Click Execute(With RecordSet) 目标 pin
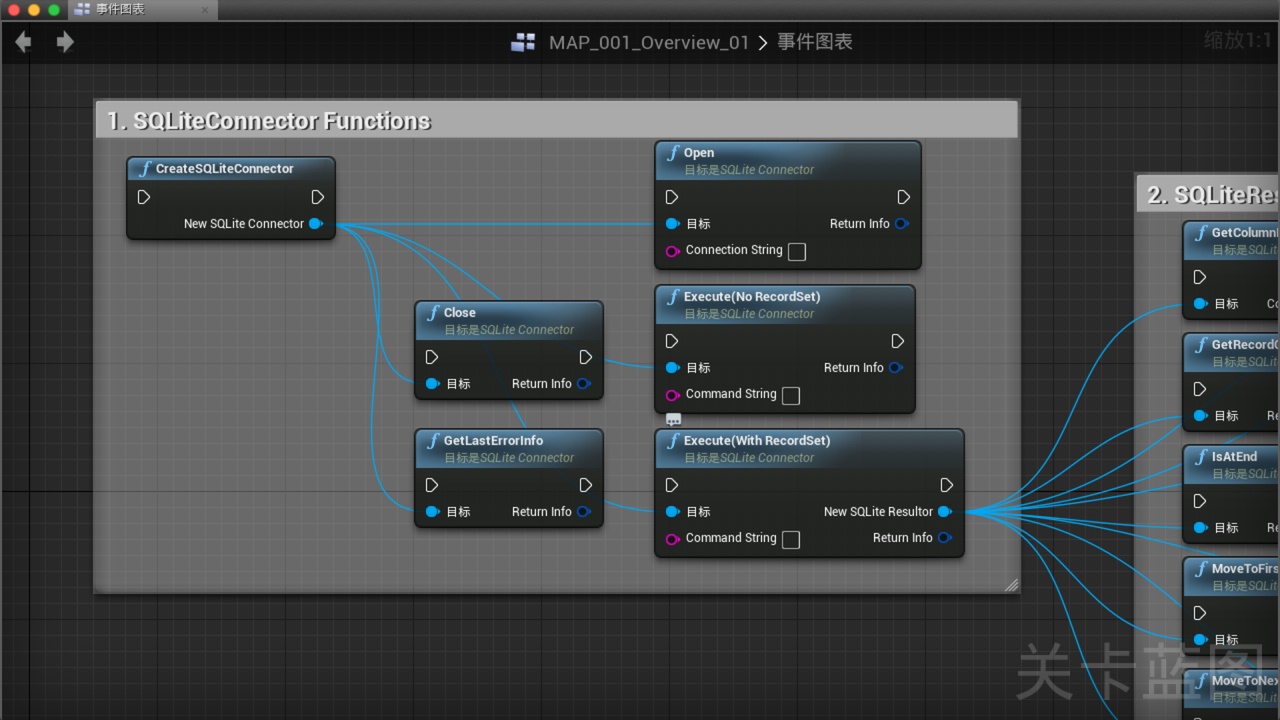Screen dimensions: 1280x720 pyautogui.click(x=672, y=512)
